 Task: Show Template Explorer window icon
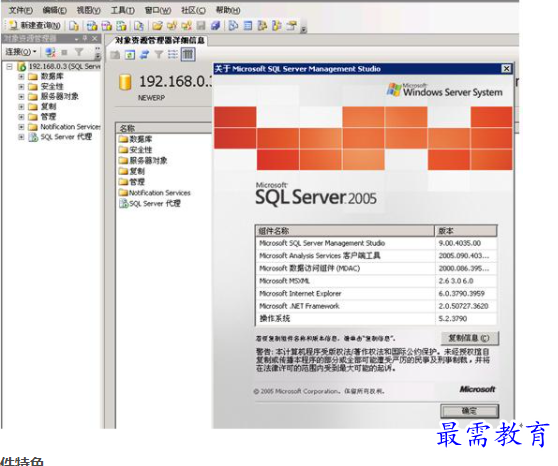(x=277, y=26)
